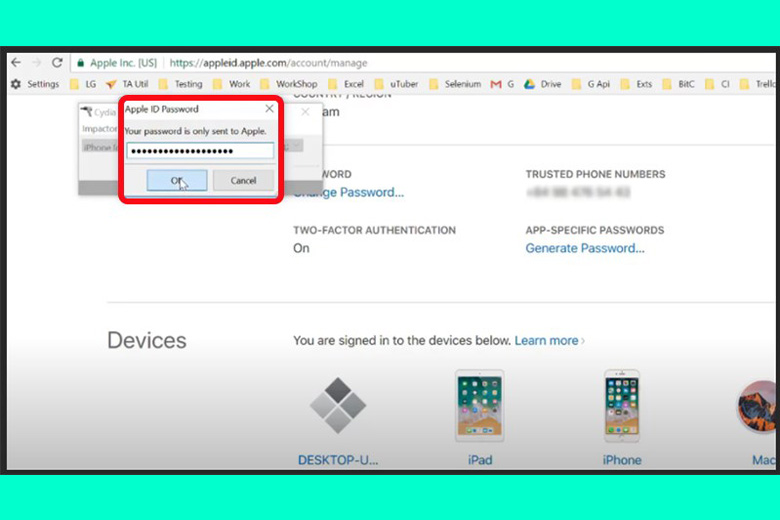Screen dimensions: 780x520
Task: Click the APP-SPECIFIC PASSWORDS heading
Action: pyautogui.click(x=595, y=230)
